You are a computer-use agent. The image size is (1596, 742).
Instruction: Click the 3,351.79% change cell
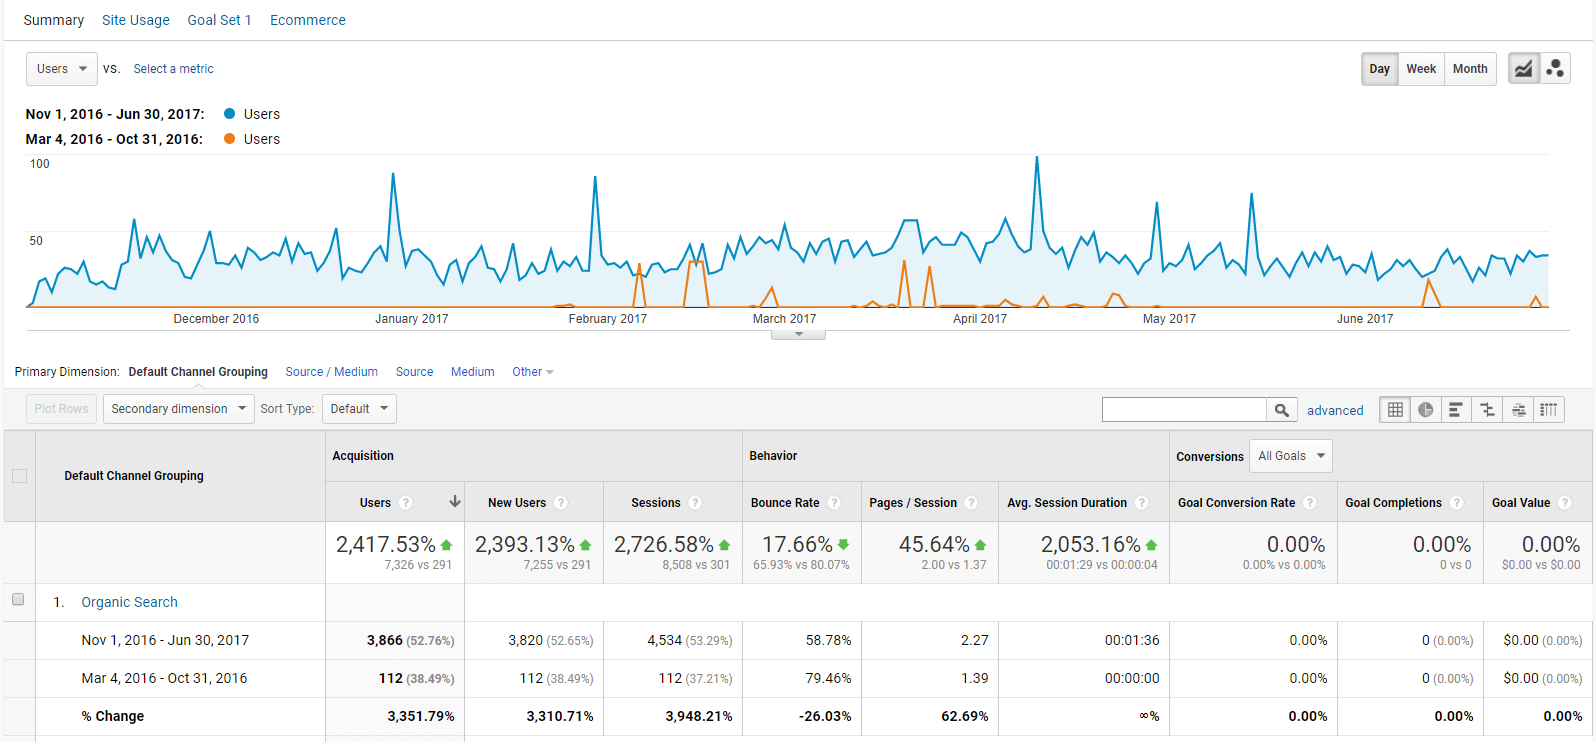coord(421,716)
